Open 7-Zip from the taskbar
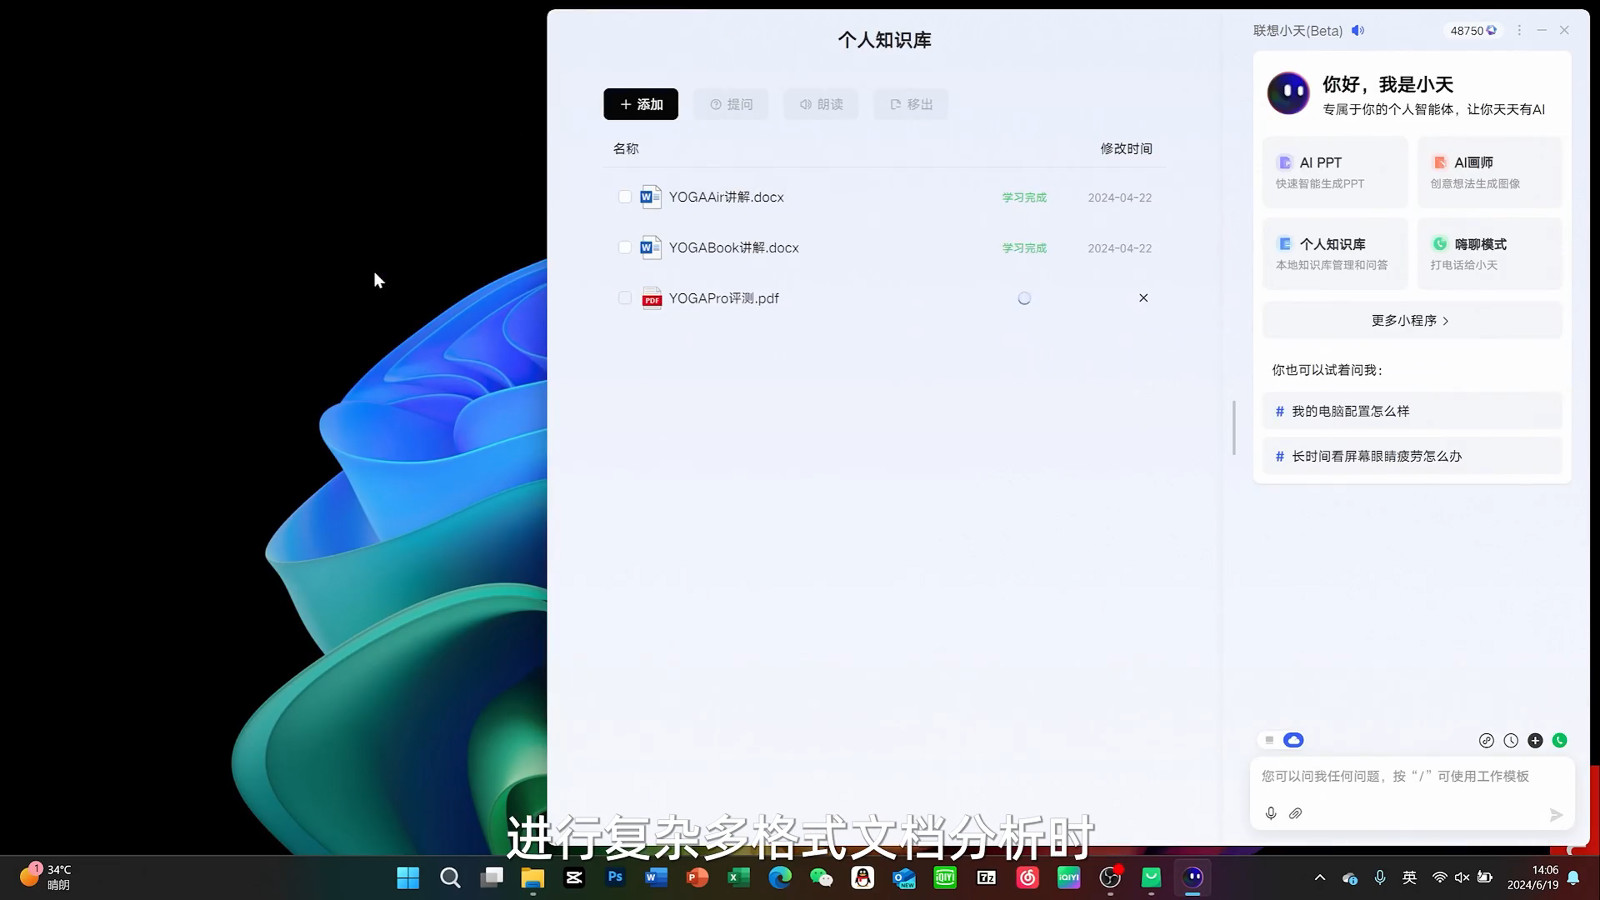This screenshot has width=1600, height=900. coord(986,878)
